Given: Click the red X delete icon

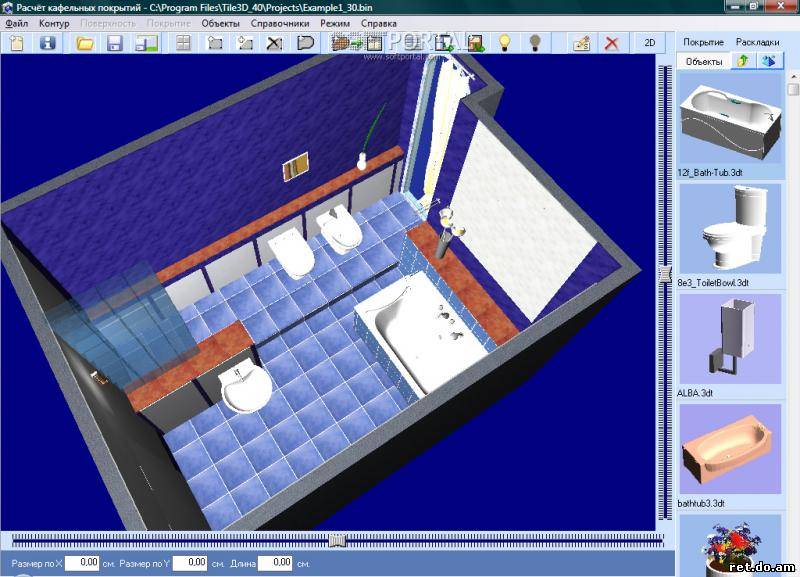Looking at the screenshot, I should click(x=612, y=43).
